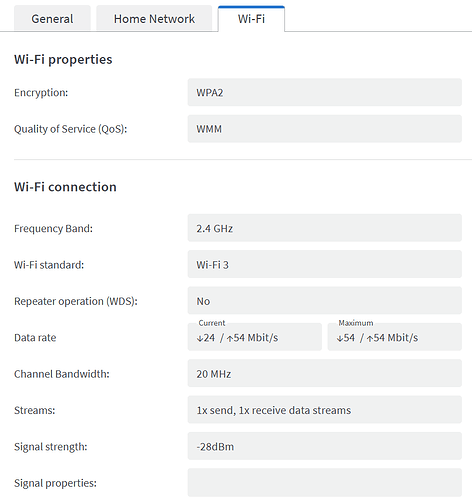The height and width of the screenshot is (499, 472).
Task: Click the up arrow in Current data rate
Action: [x=230, y=338]
